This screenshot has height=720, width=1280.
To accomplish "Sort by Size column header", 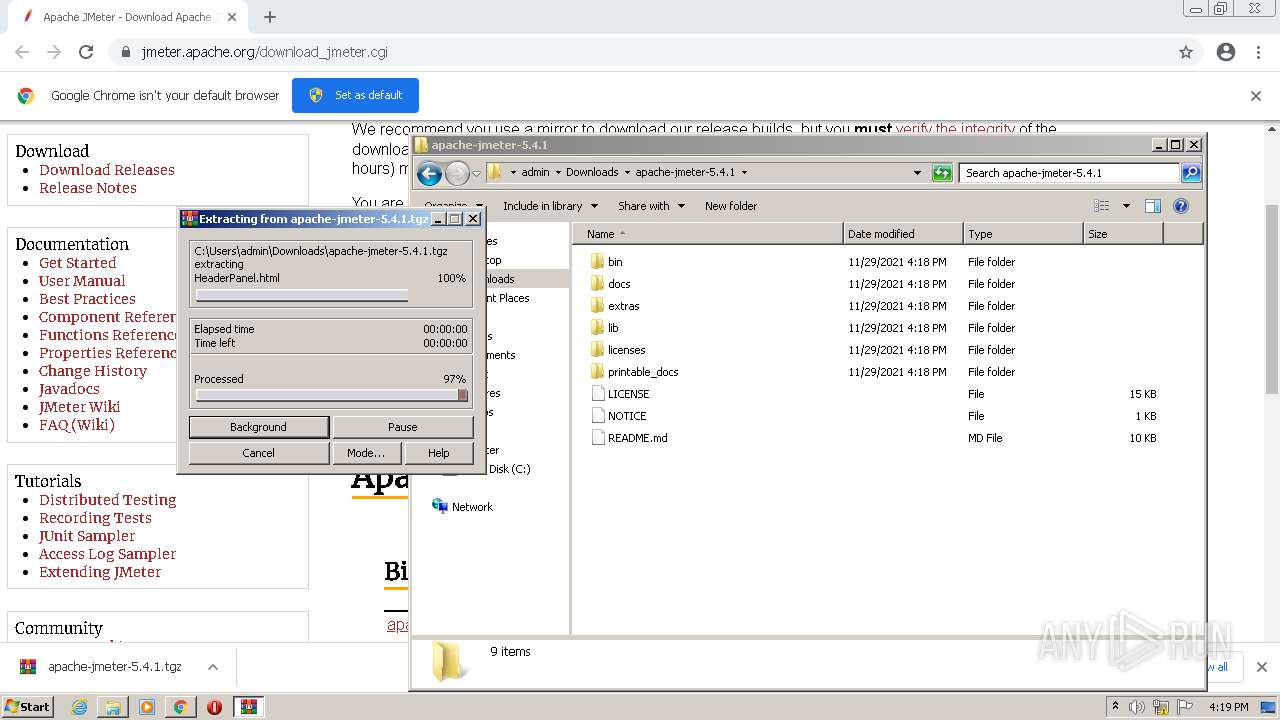I will click(x=1123, y=234).
